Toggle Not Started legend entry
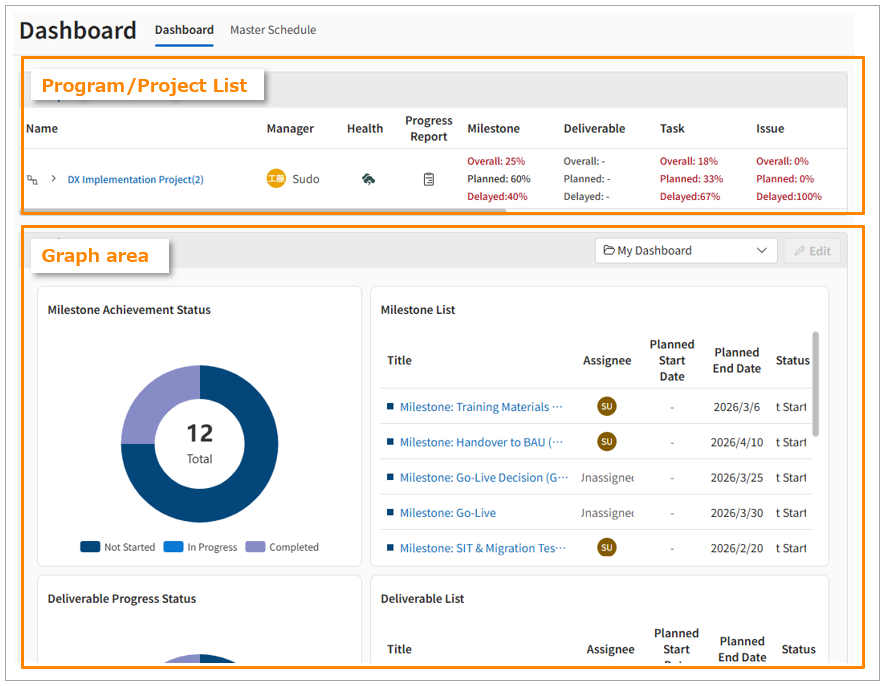The image size is (887, 686). (x=118, y=547)
